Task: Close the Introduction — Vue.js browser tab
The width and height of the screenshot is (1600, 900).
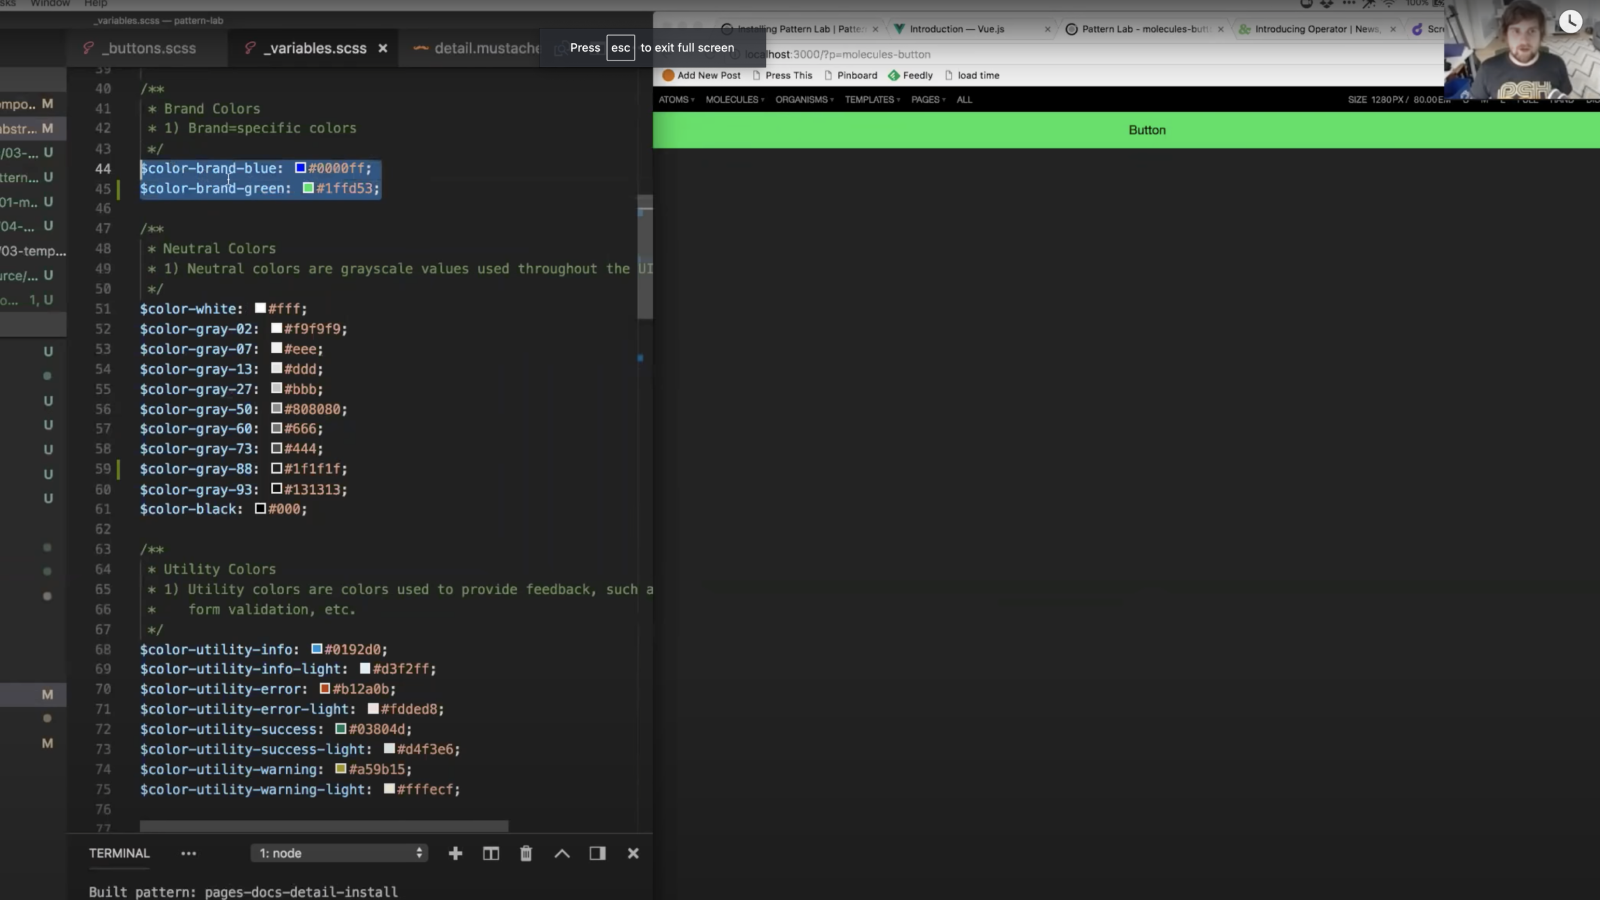Action: [1047, 29]
